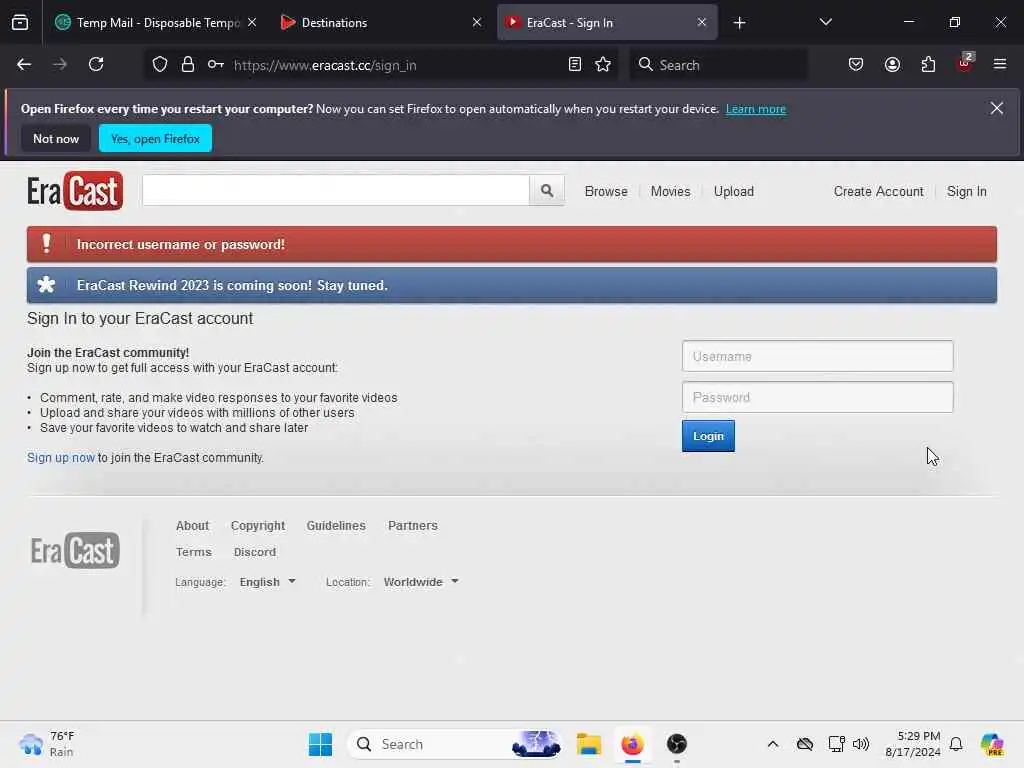Open a new browser tab
The width and height of the screenshot is (1024, 768).
point(739,23)
